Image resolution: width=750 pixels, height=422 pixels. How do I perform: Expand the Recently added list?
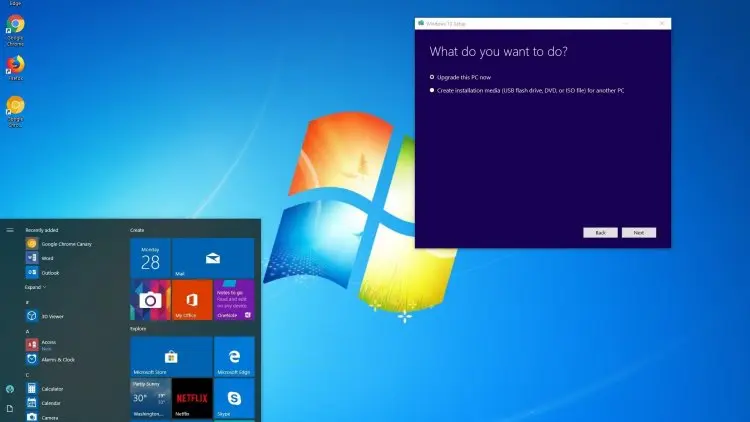[x=35, y=287]
